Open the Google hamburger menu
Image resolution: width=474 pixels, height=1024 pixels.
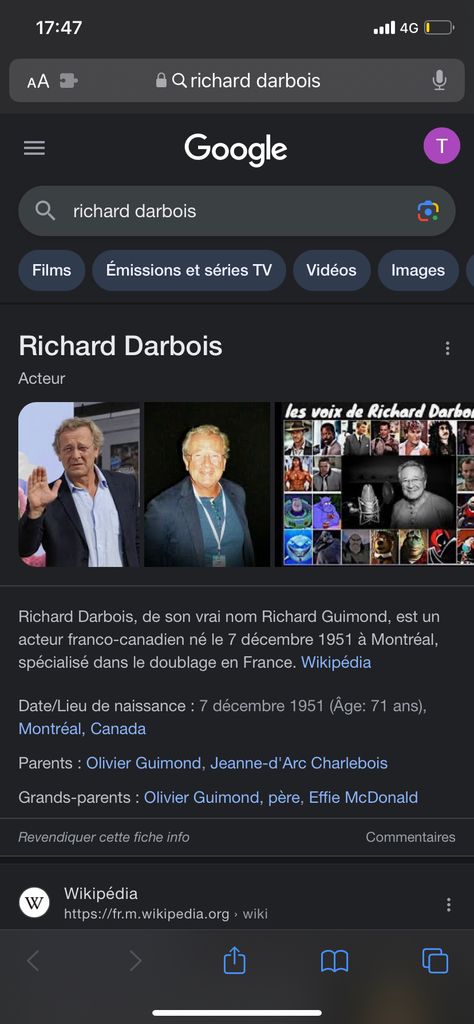35,148
